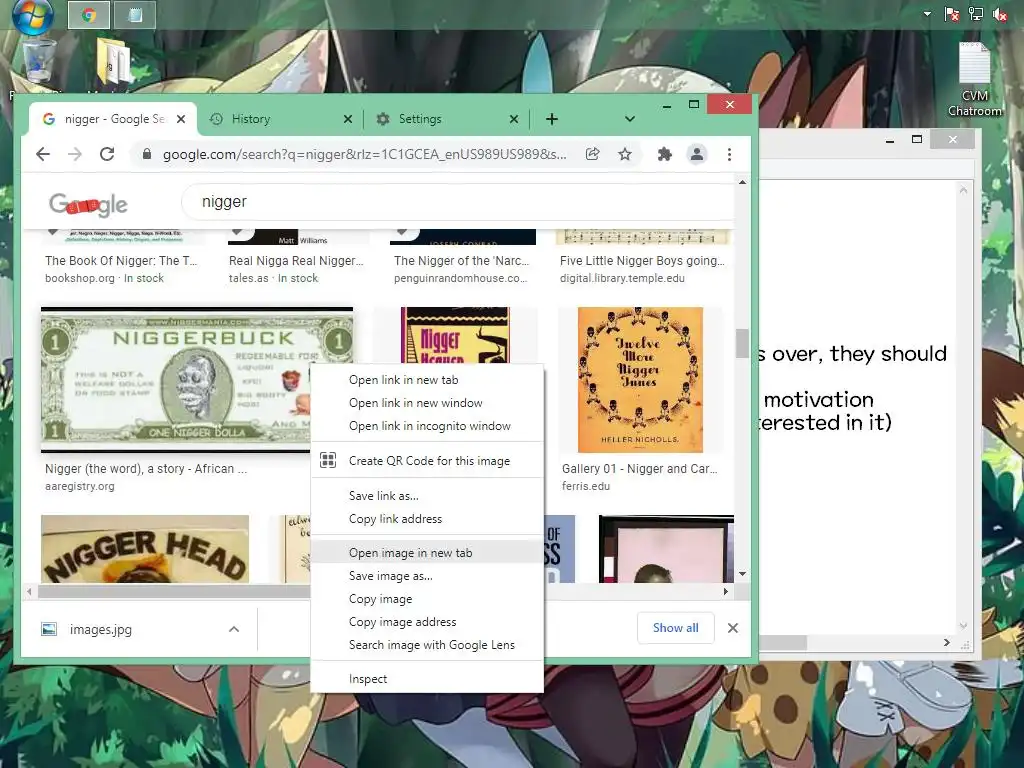This screenshot has width=1024, height=768.
Task: Select the CVM Chatroom desktop file
Action: point(974,78)
